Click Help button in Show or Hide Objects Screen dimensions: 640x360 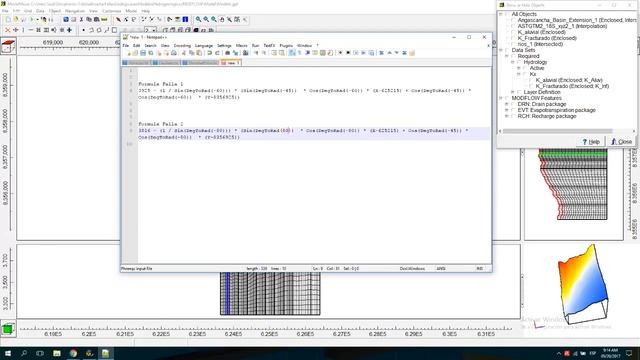(x=591, y=142)
